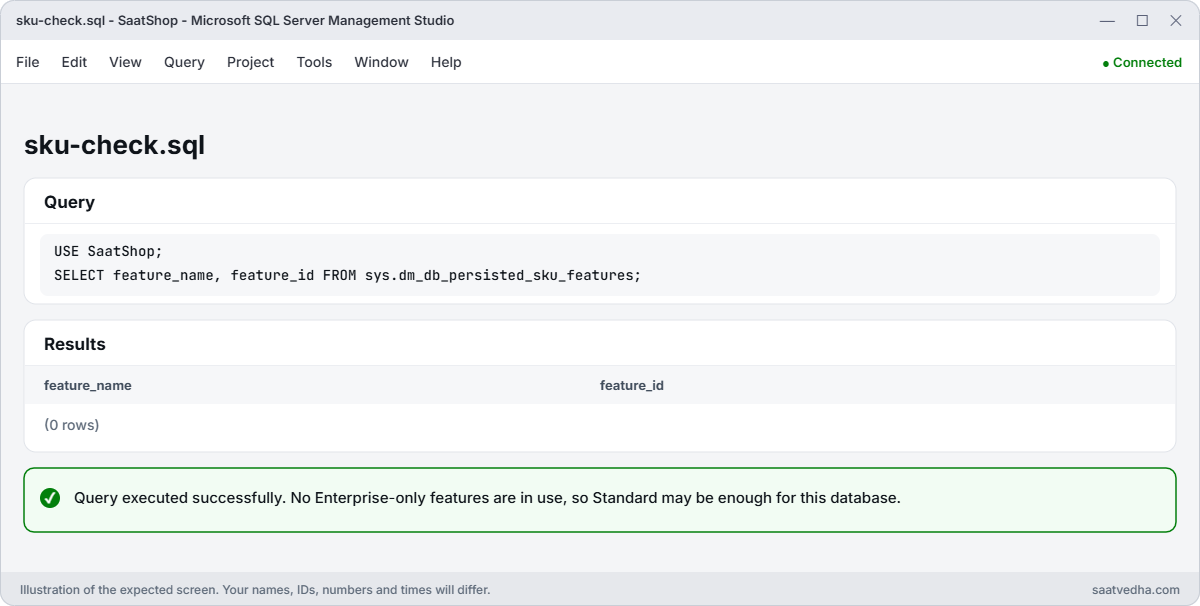Click the window title bar text
The width and height of the screenshot is (1200, 606).
pyautogui.click(x=235, y=20)
